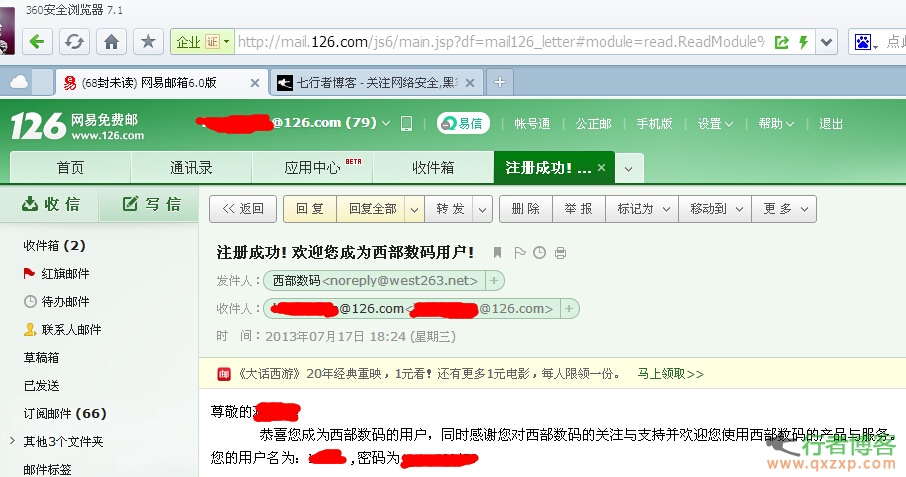The width and height of the screenshot is (906, 477).
Task: Switch to the 通讯录 tab
Action: [191, 167]
